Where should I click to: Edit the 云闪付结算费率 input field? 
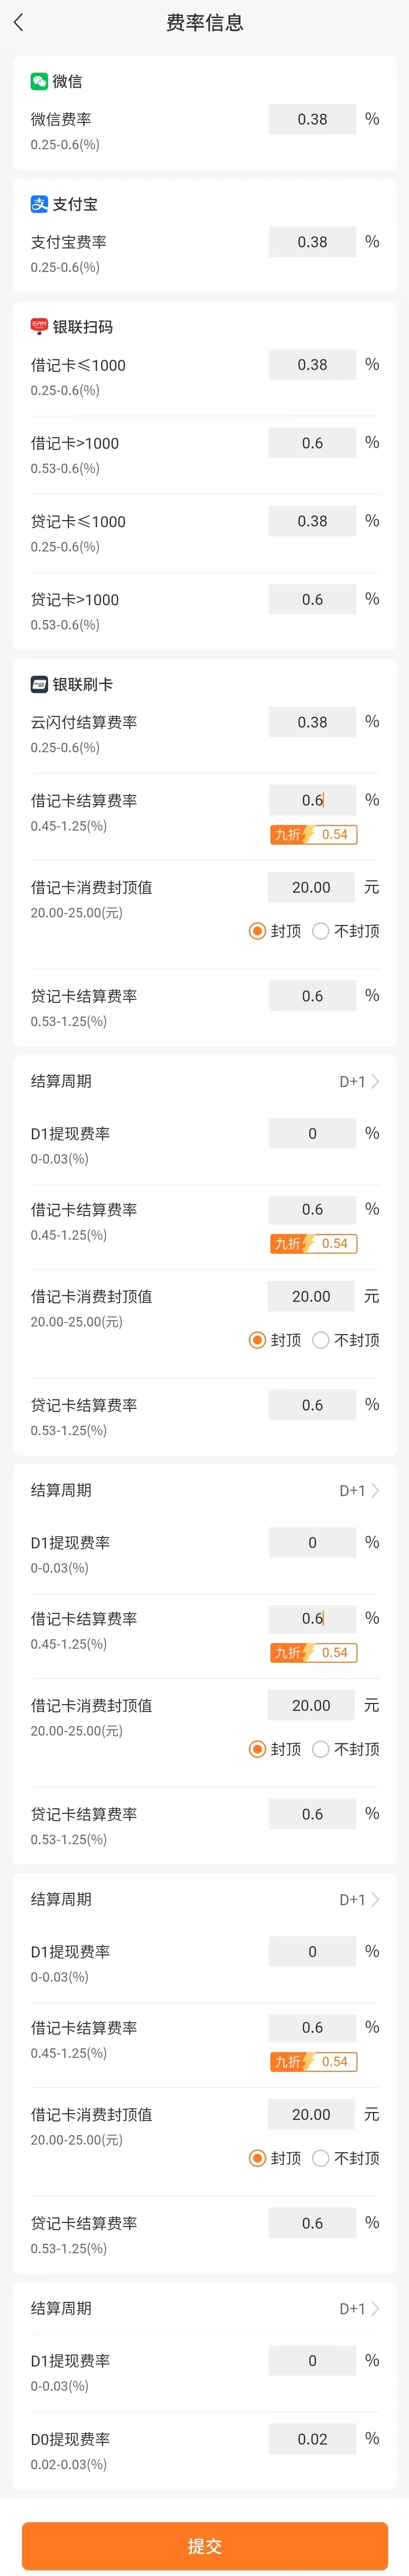tap(312, 722)
